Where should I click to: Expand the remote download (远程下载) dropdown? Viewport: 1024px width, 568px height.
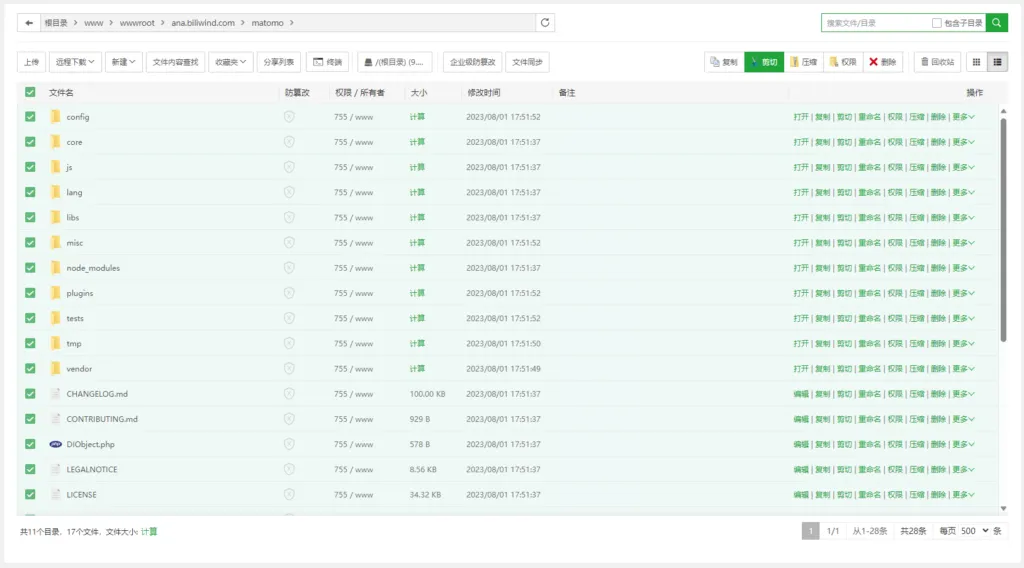point(77,62)
